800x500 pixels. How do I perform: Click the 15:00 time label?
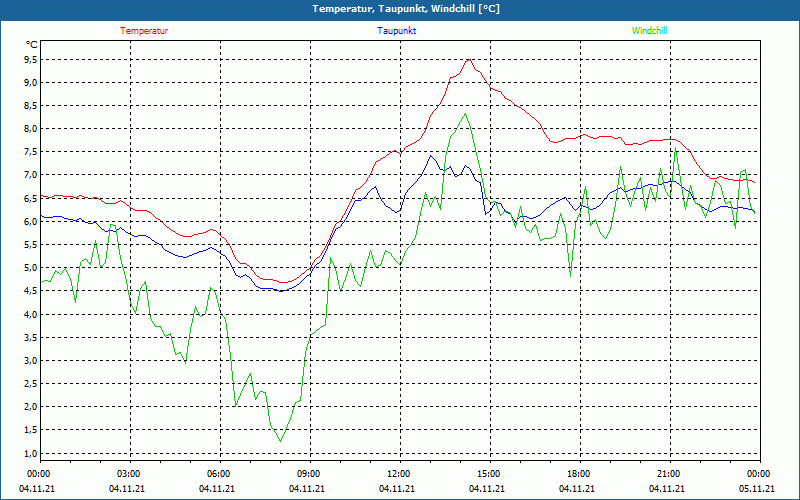[x=489, y=474]
